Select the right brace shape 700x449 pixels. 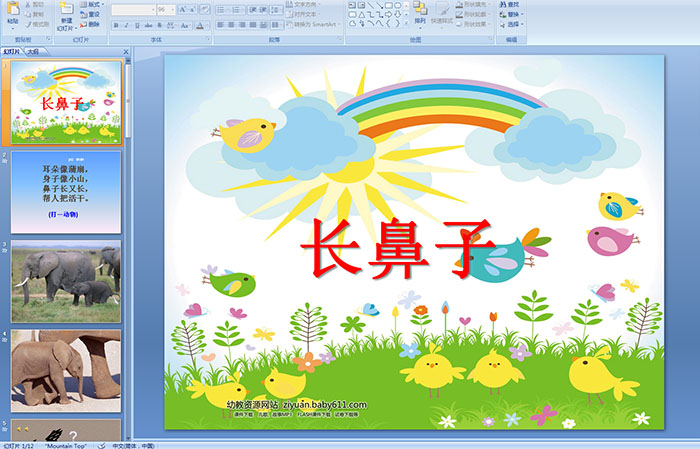(x=397, y=23)
